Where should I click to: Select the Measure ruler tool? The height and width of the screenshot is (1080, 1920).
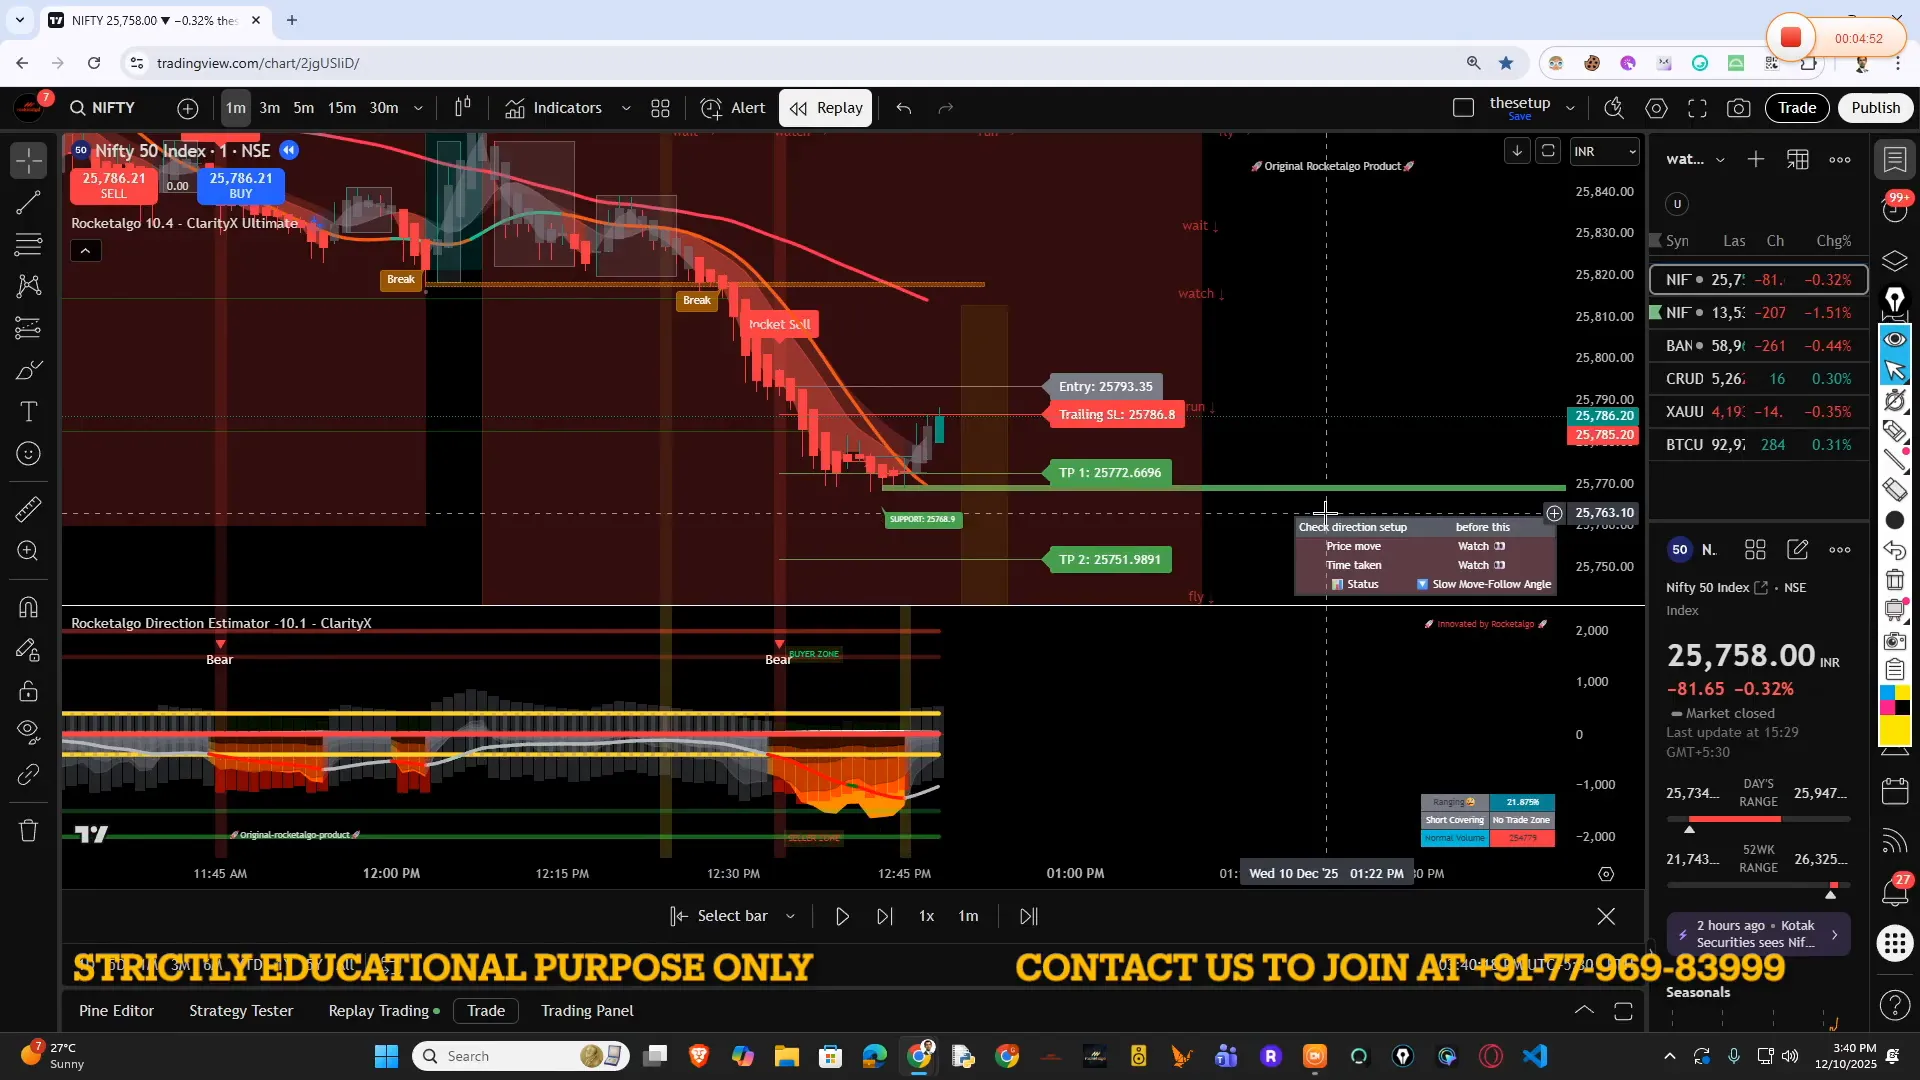click(28, 510)
